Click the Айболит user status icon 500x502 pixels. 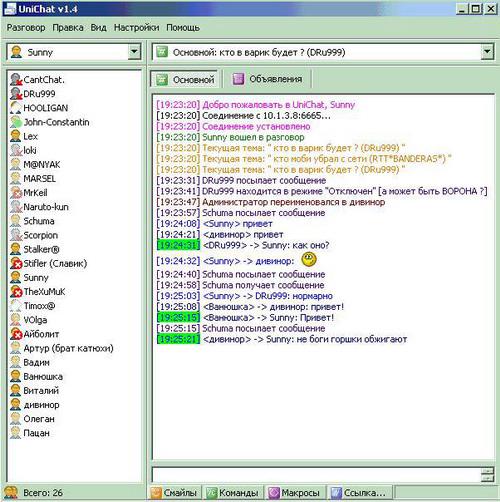(16, 334)
